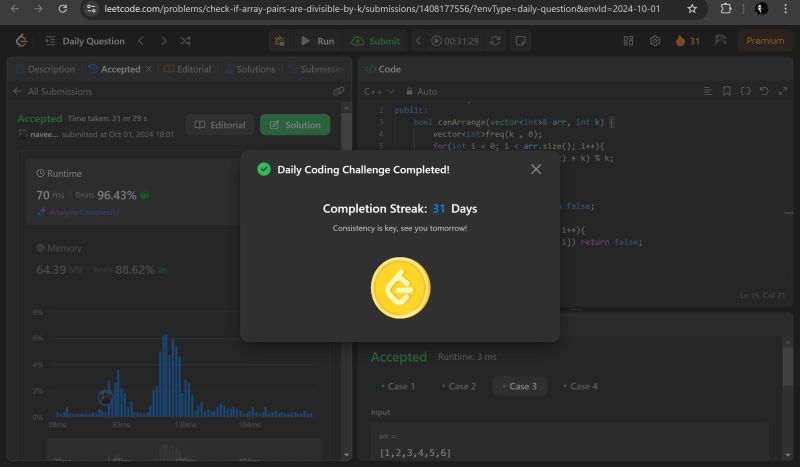Click the Editorial button in submission header

(x=220, y=125)
